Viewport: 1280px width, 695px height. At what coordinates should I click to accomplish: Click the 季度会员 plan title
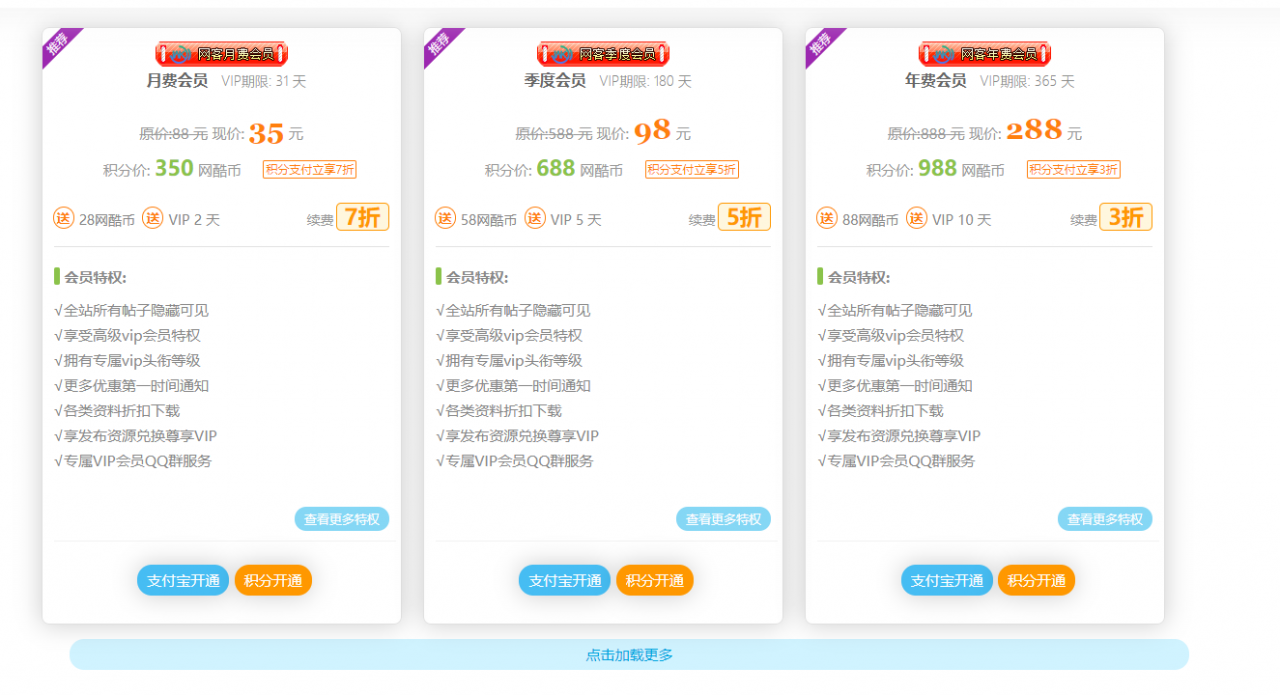click(555, 81)
